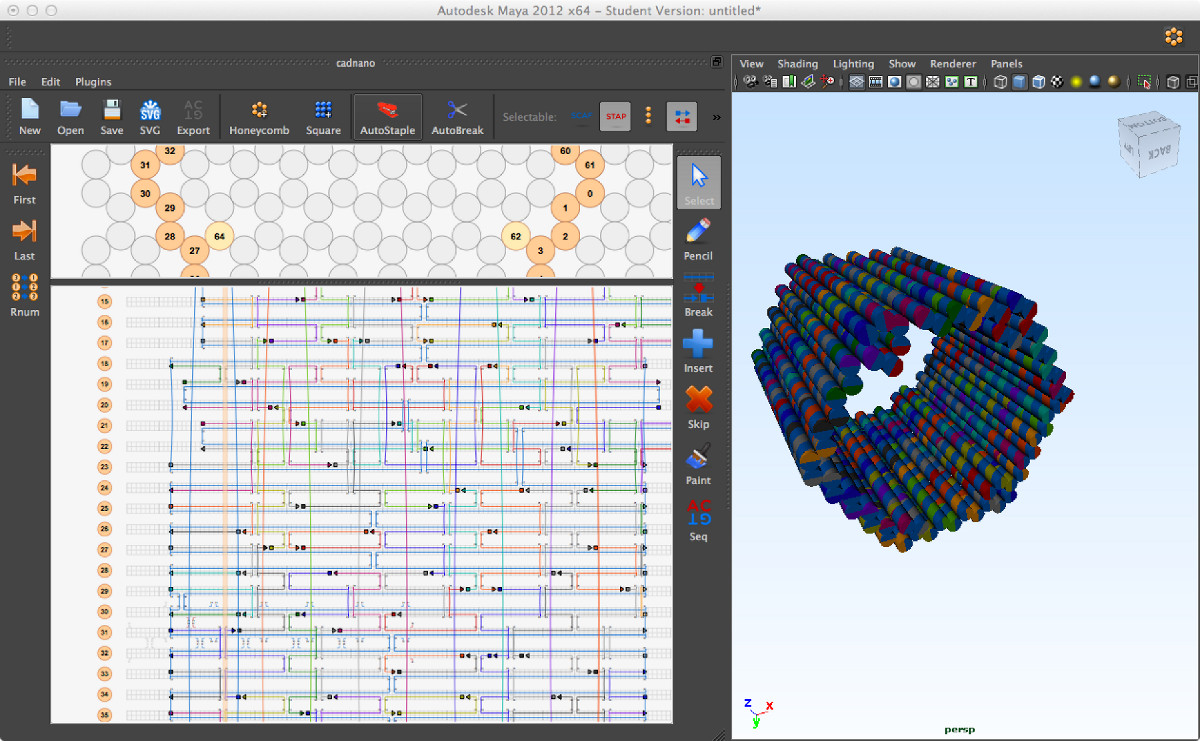Toggle SCAF scaffold selectability
Image resolution: width=1200 pixels, height=741 pixels.
click(x=580, y=117)
